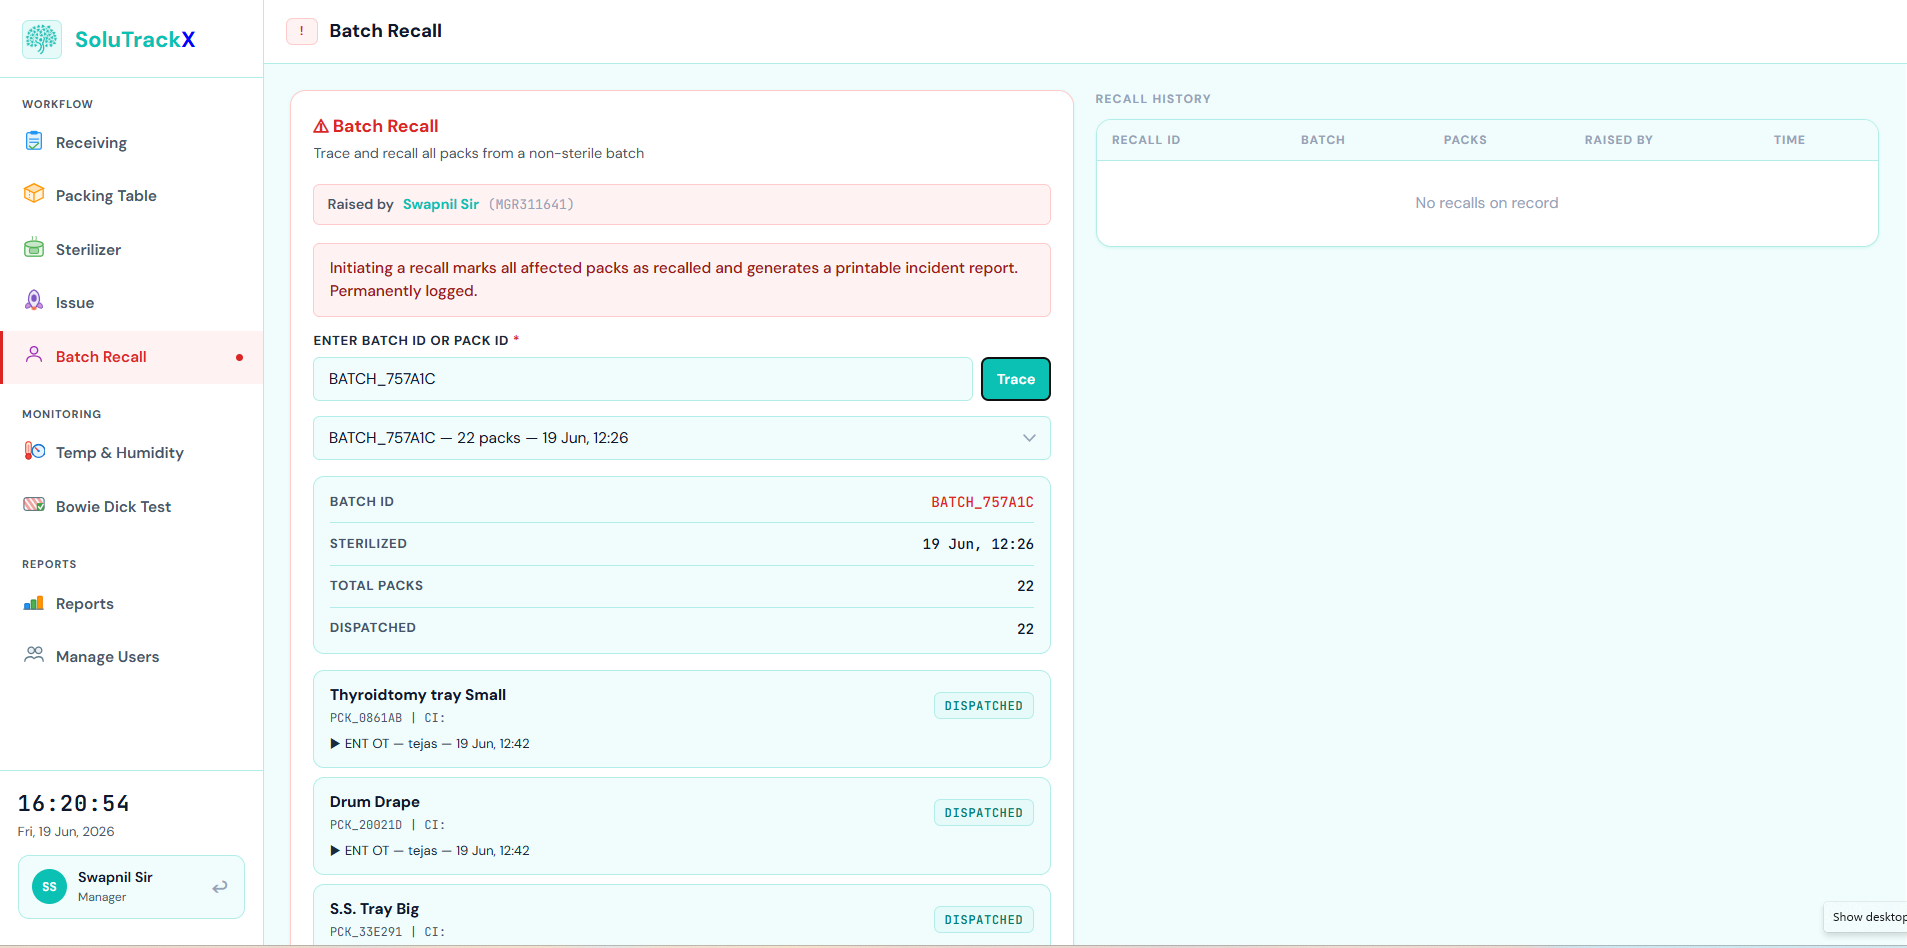Click the Show desktop button

(x=1866, y=917)
